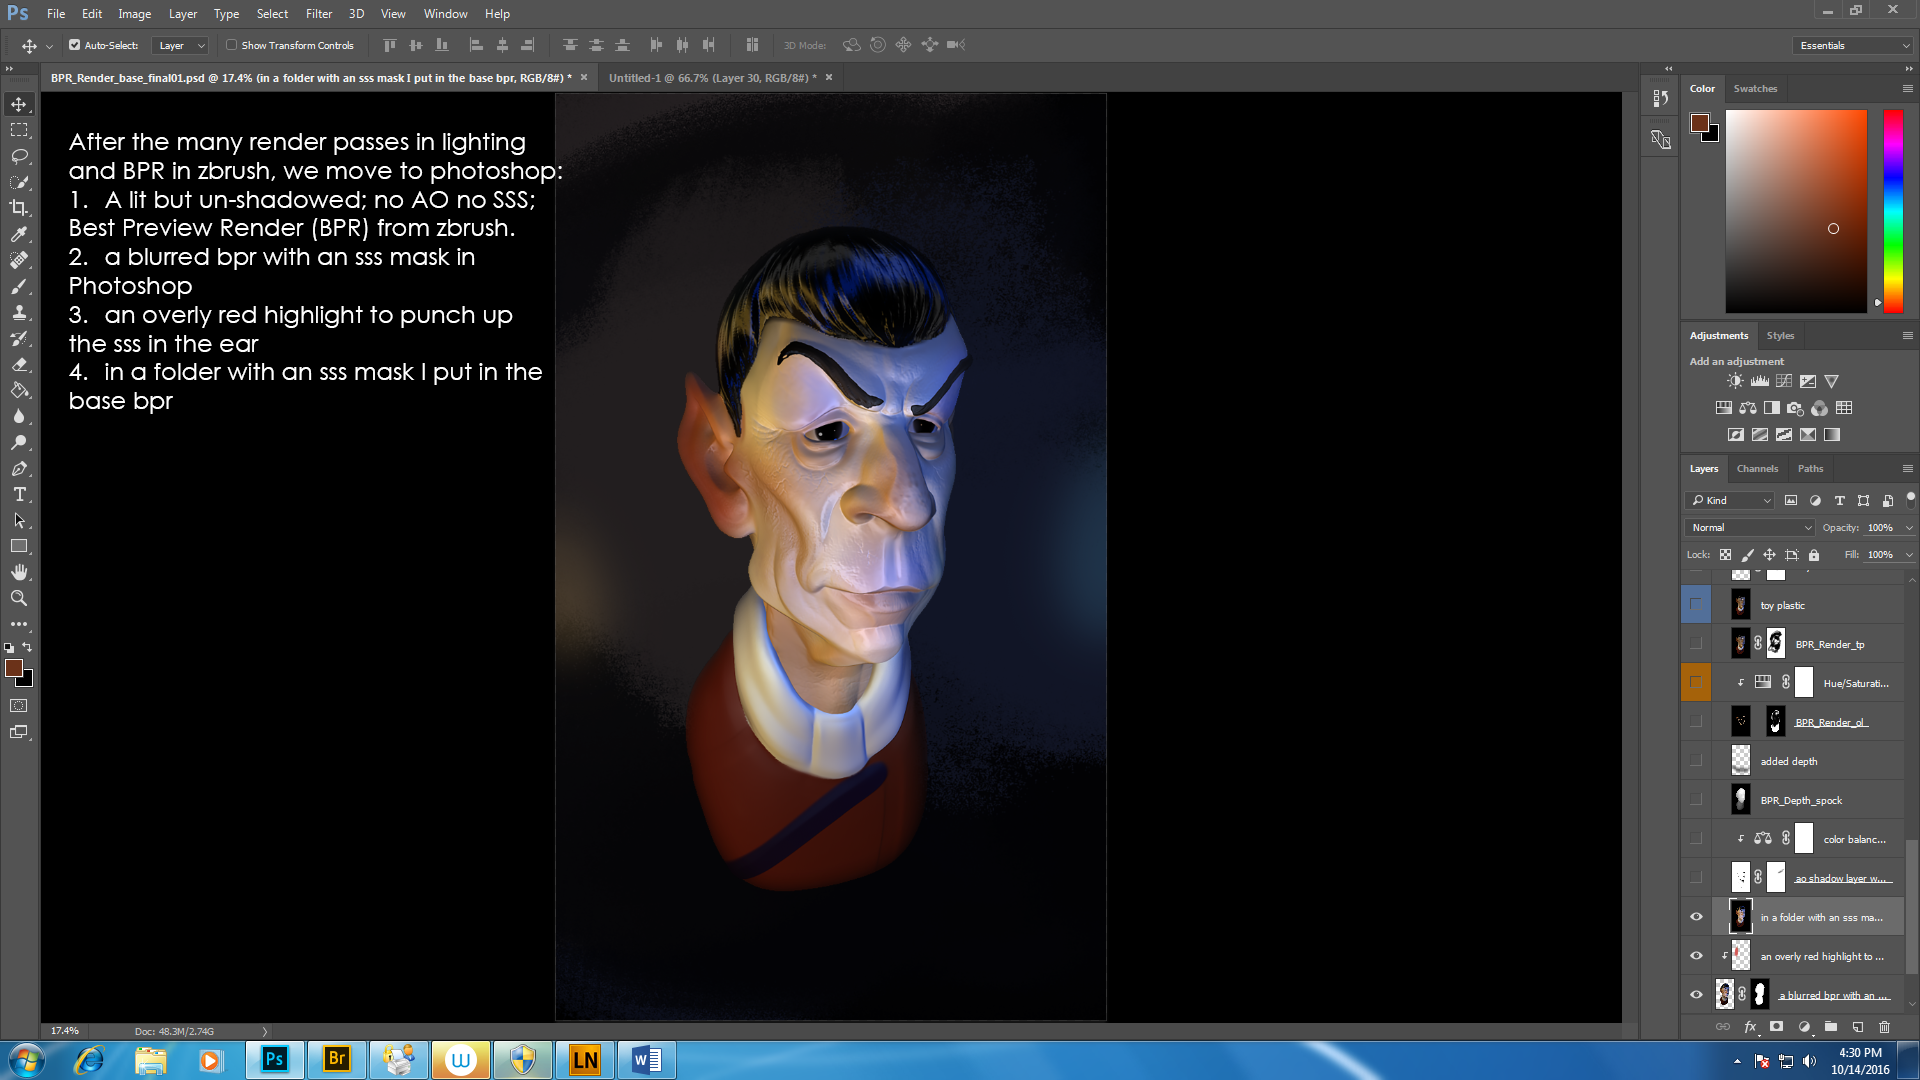Image resolution: width=1920 pixels, height=1080 pixels.
Task: Select the Eyedropper tool
Action: (19, 234)
